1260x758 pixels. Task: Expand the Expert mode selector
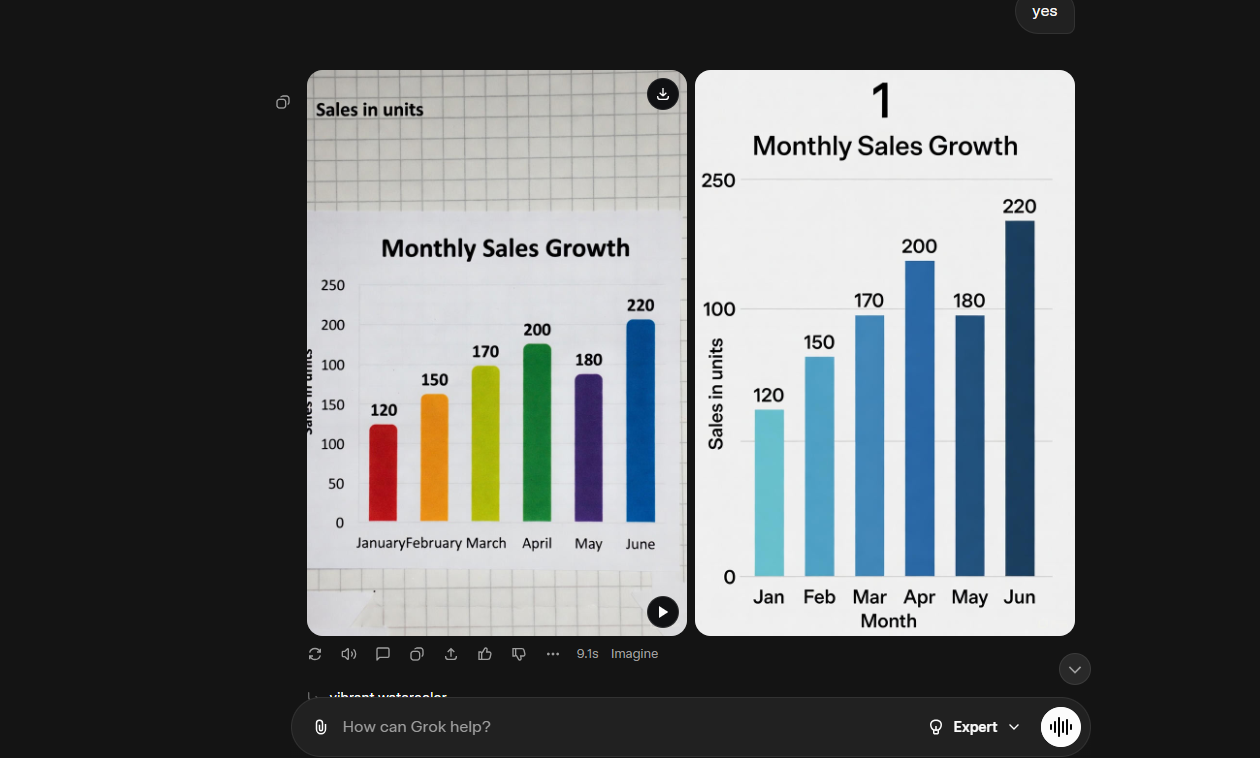coord(1015,727)
